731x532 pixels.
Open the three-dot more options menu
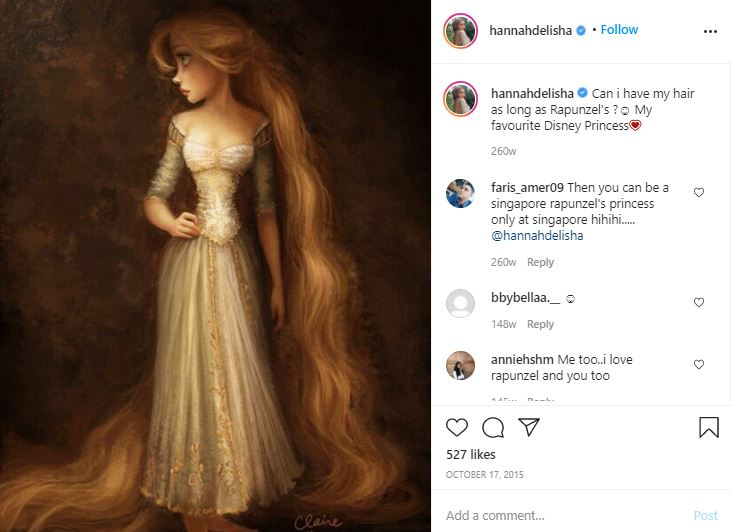pos(710,31)
